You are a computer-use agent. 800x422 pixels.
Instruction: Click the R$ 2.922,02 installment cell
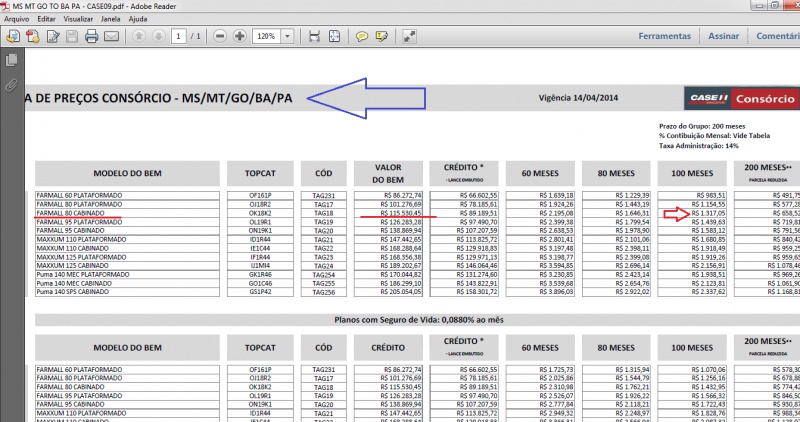click(616, 292)
